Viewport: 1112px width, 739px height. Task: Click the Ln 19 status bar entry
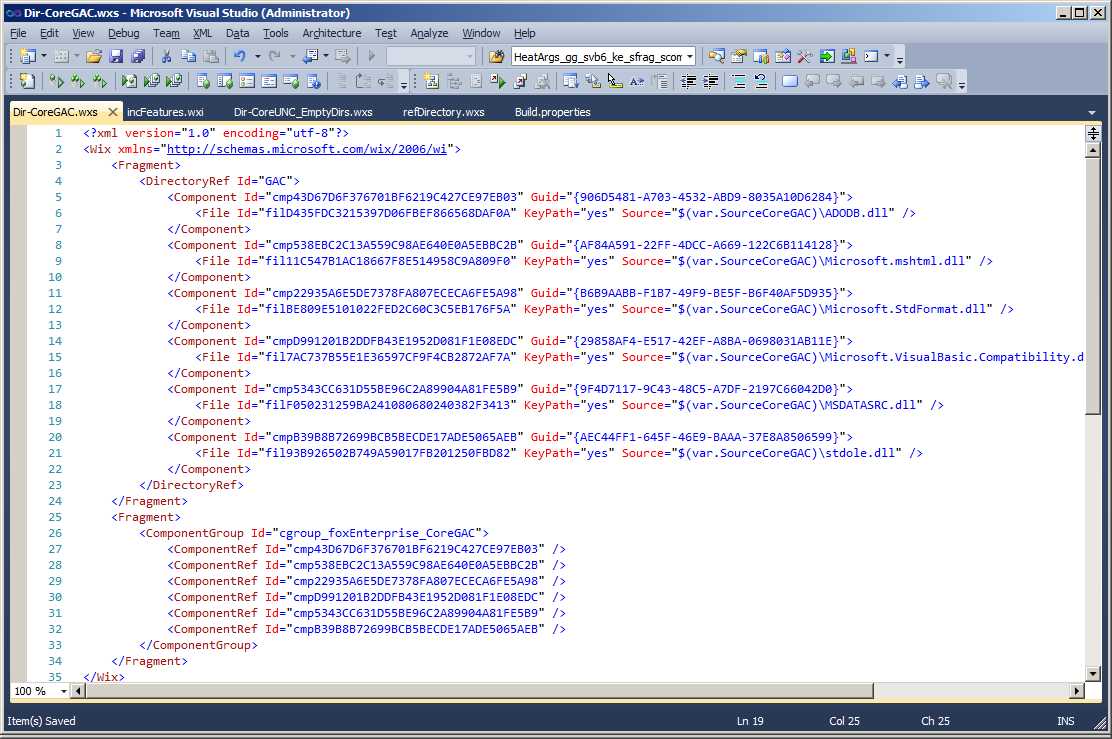[750, 721]
